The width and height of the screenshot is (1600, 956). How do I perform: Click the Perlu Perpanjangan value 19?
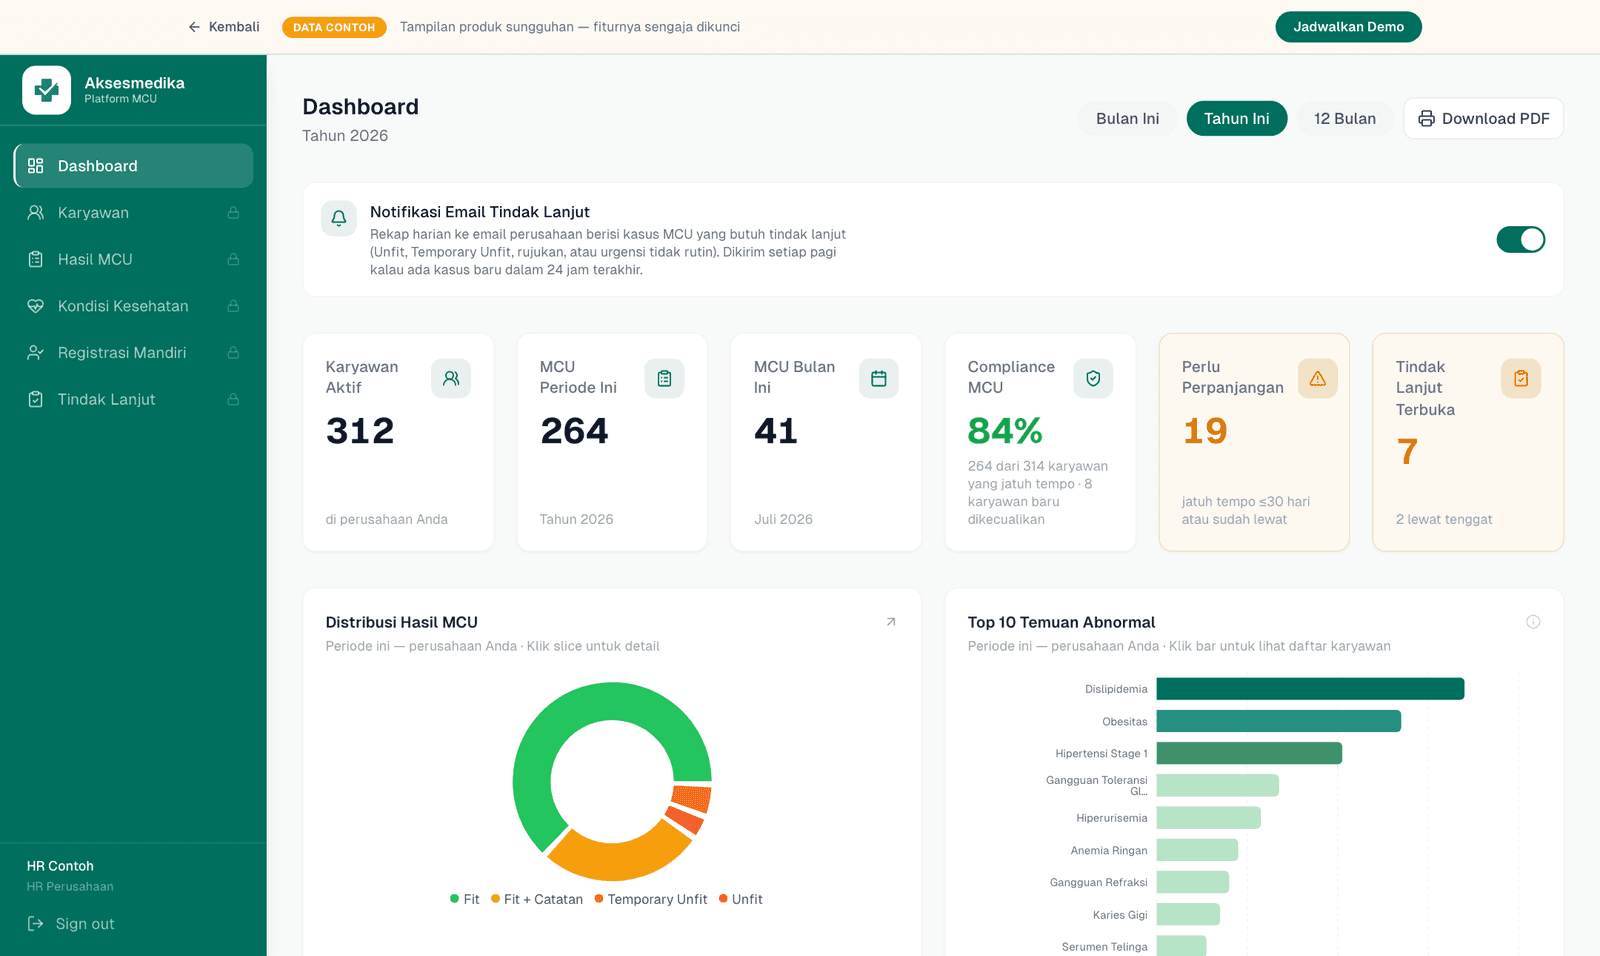(1205, 431)
